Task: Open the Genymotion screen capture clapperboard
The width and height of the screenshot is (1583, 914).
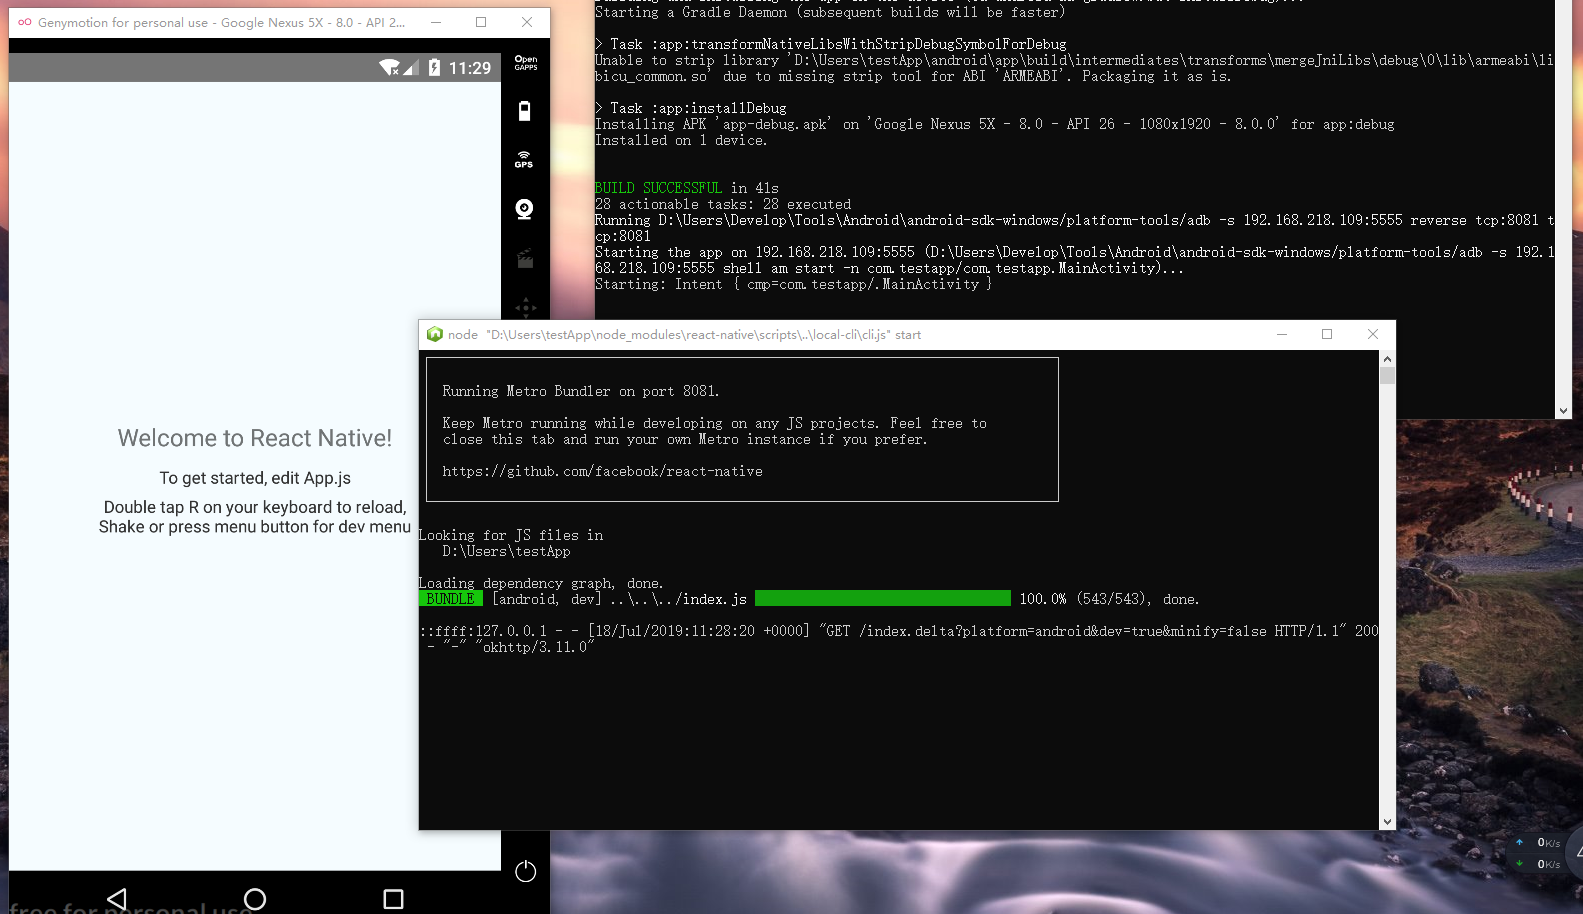Action: tap(525, 259)
